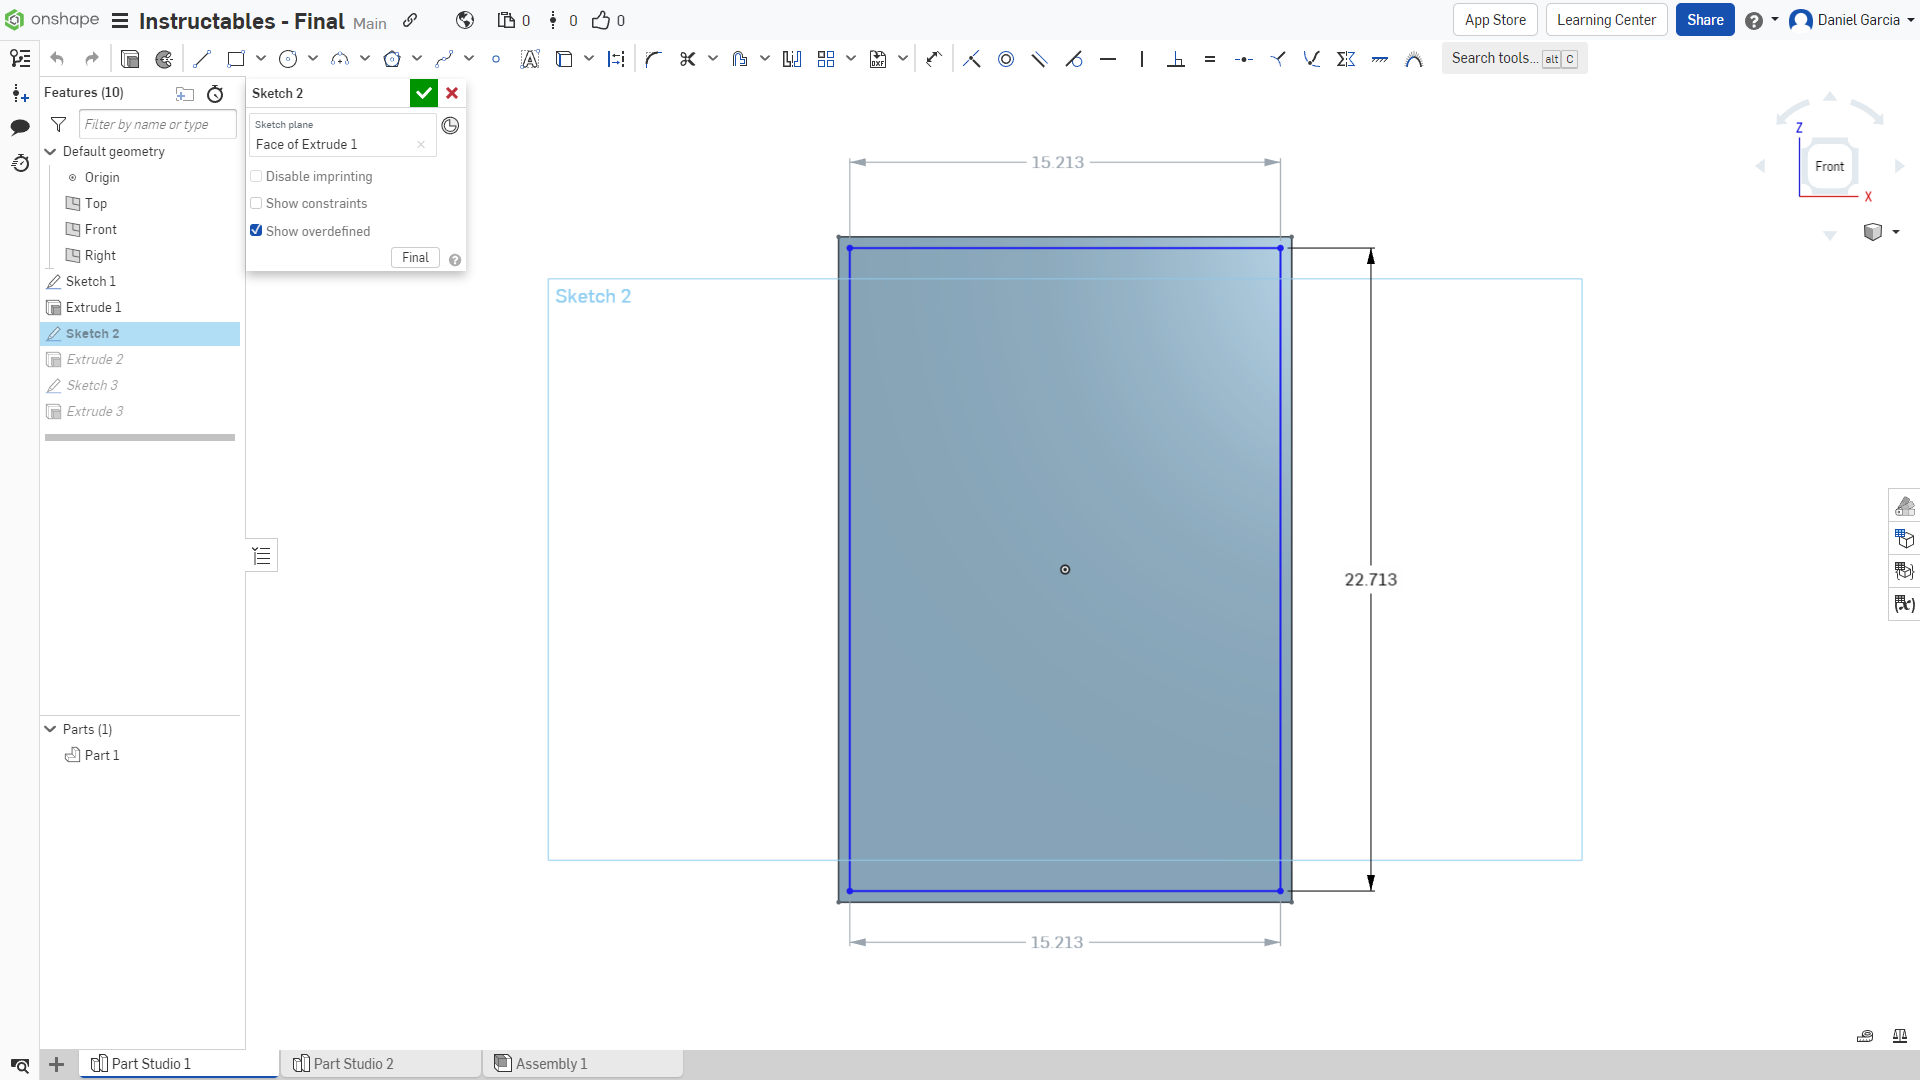Screen dimensions: 1920x1080
Task: Activate the Sketch text tool
Action: (530, 59)
